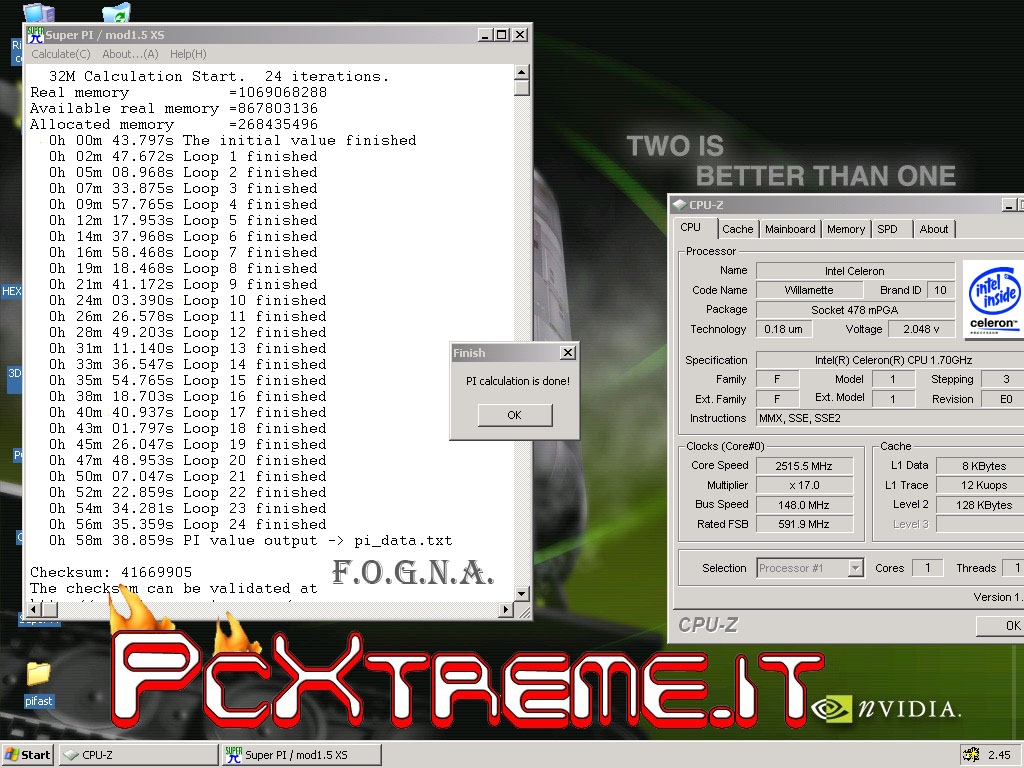Click the CPU-Z title bar icon
Screen dimensions: 1024x768
[679, 204]
